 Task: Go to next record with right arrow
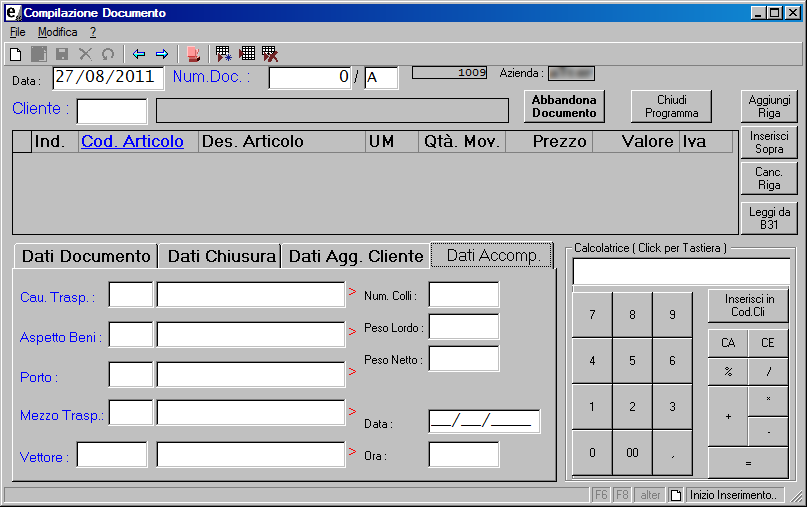pyautogui.click(x=161, y=54)
